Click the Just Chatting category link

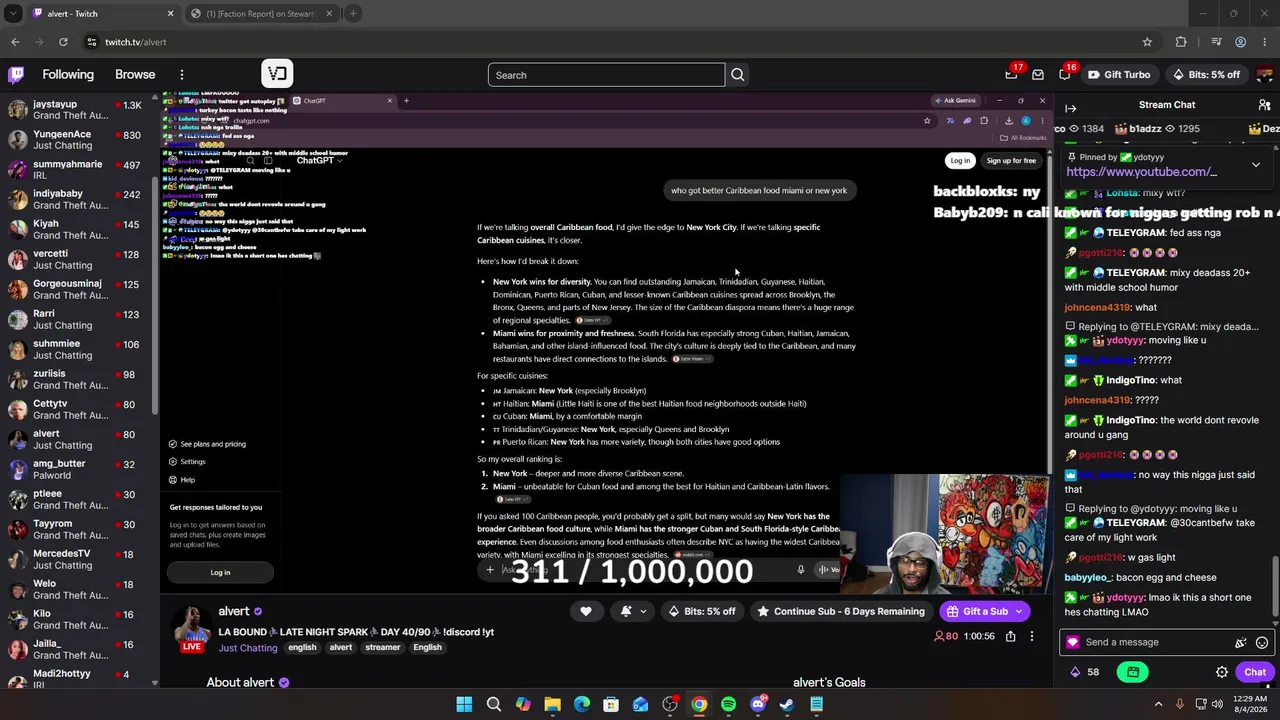point(248,648)
